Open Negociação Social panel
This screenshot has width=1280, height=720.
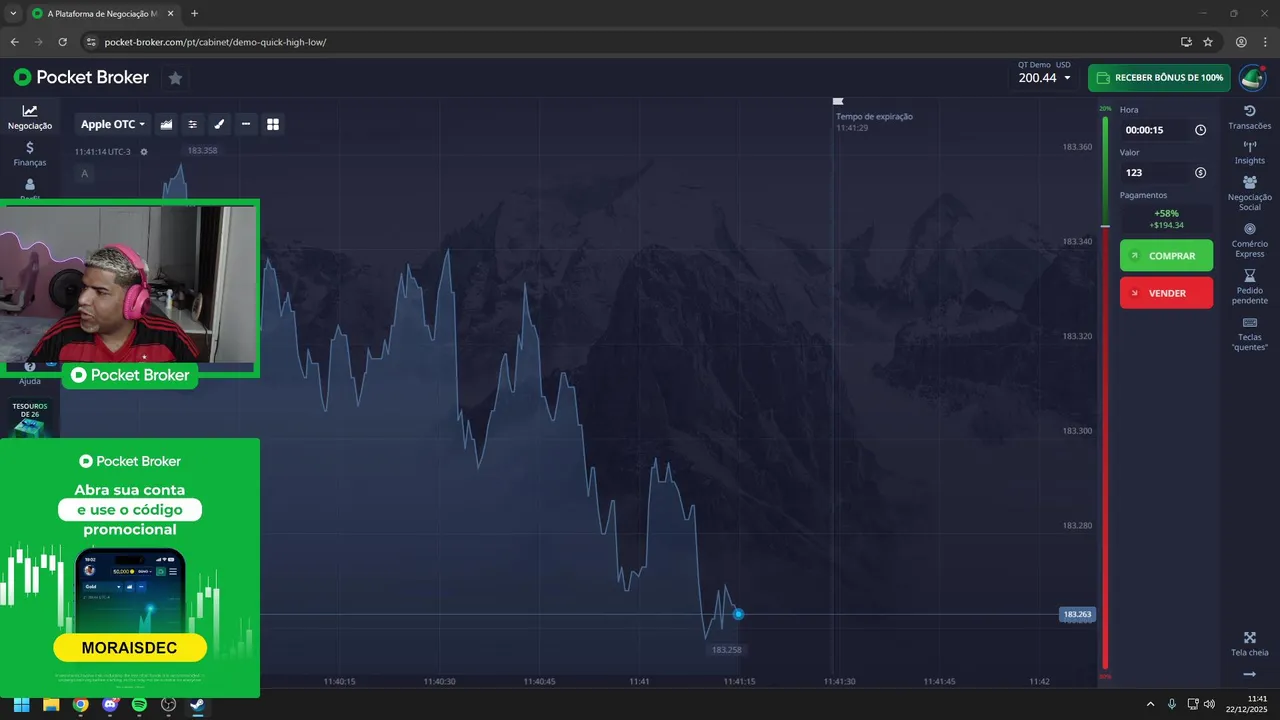click(x=1249, y=193)
